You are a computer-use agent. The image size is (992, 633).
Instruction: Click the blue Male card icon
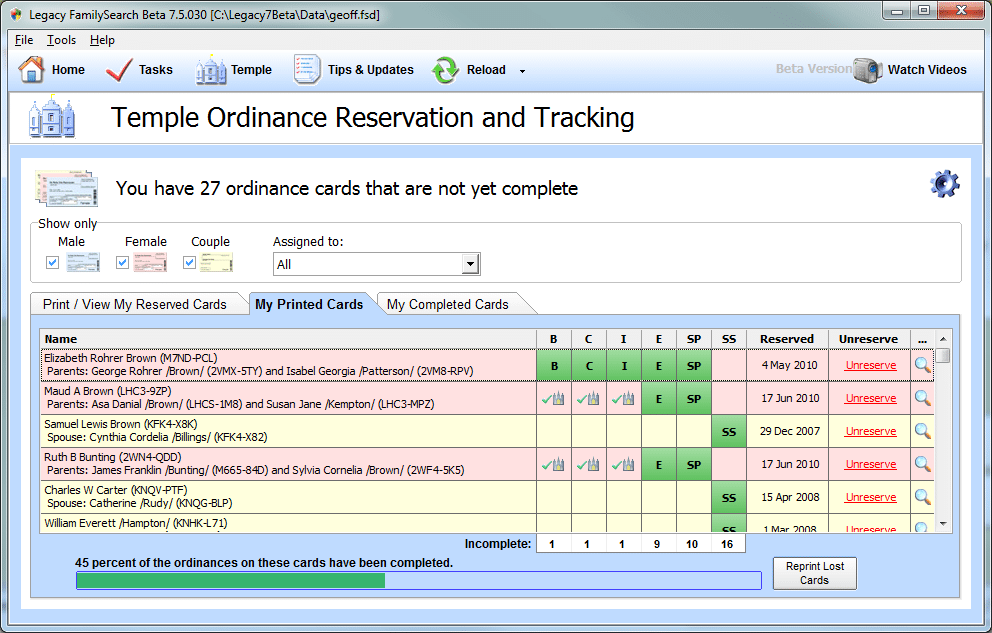[x=84, y=262]
